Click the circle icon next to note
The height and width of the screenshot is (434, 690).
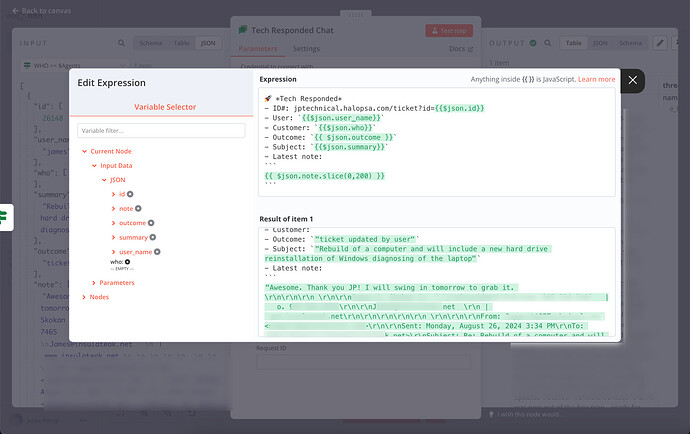coord(138,209)
